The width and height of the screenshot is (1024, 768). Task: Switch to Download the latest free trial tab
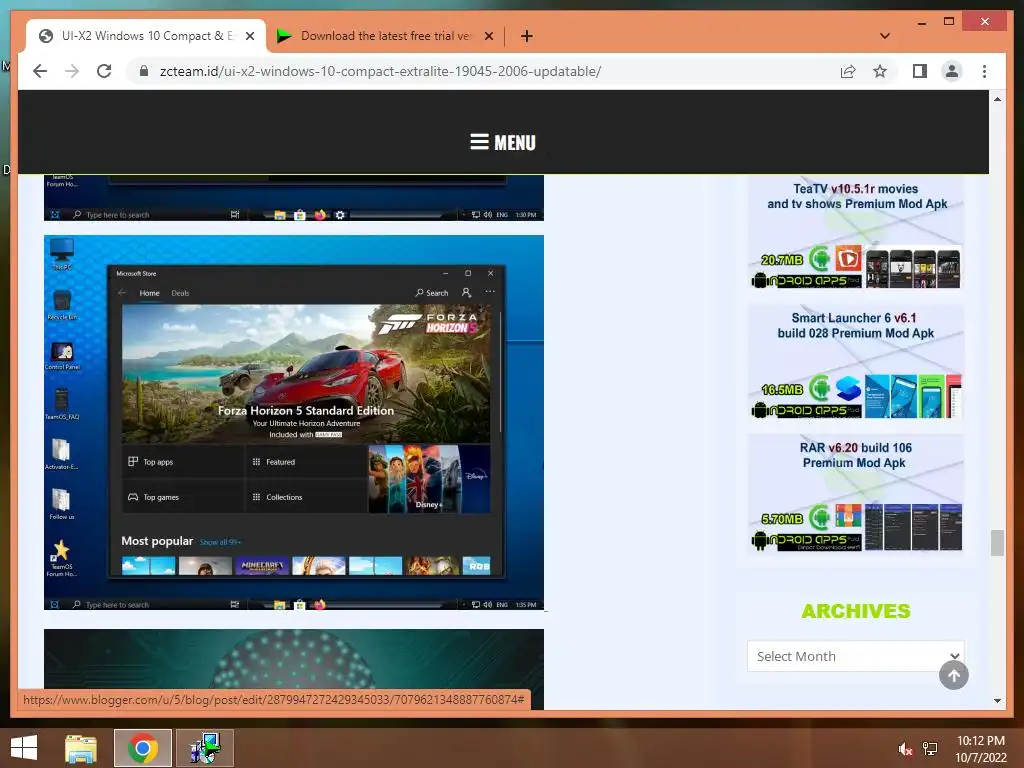pos(385,36)
